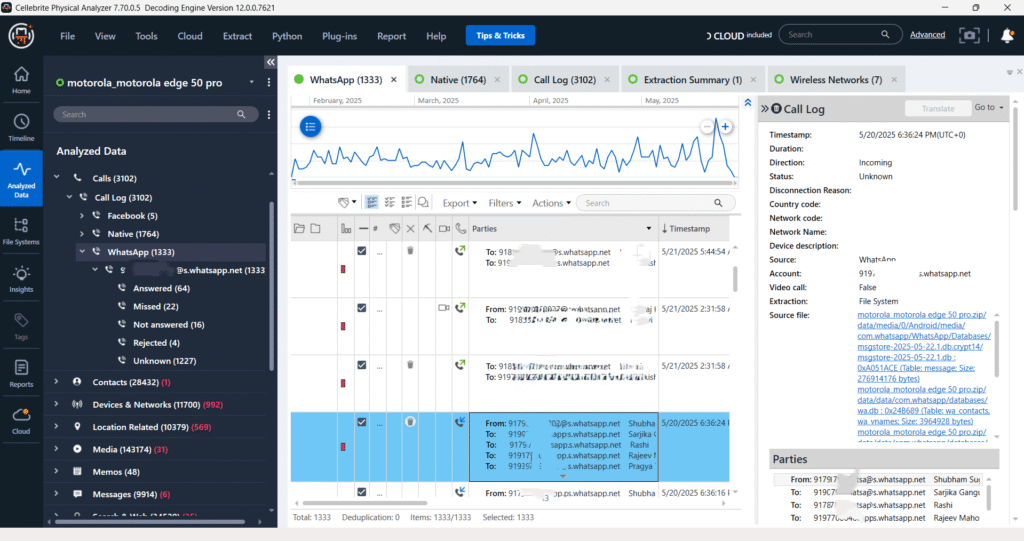Open the Go to dropdown

pyautogui.click(x=989, y=108)
